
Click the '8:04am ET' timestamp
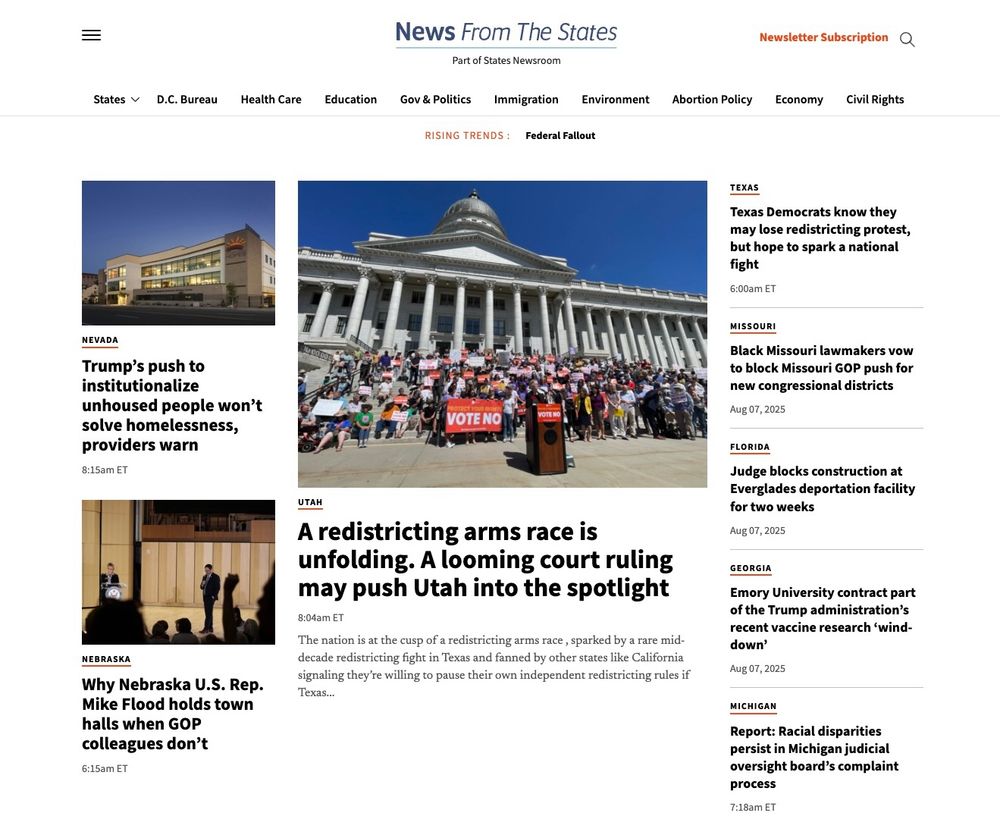click(x=321, y=617)
